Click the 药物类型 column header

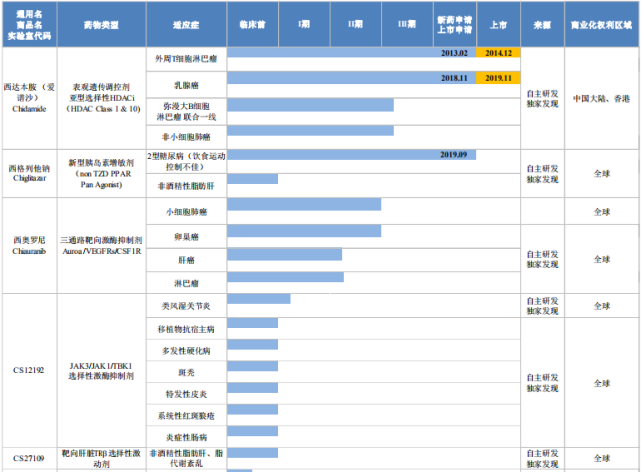pos(101,25)
